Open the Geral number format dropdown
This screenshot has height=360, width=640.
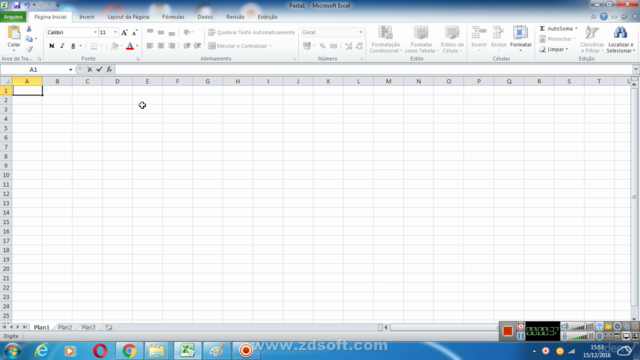coord(360,32)
